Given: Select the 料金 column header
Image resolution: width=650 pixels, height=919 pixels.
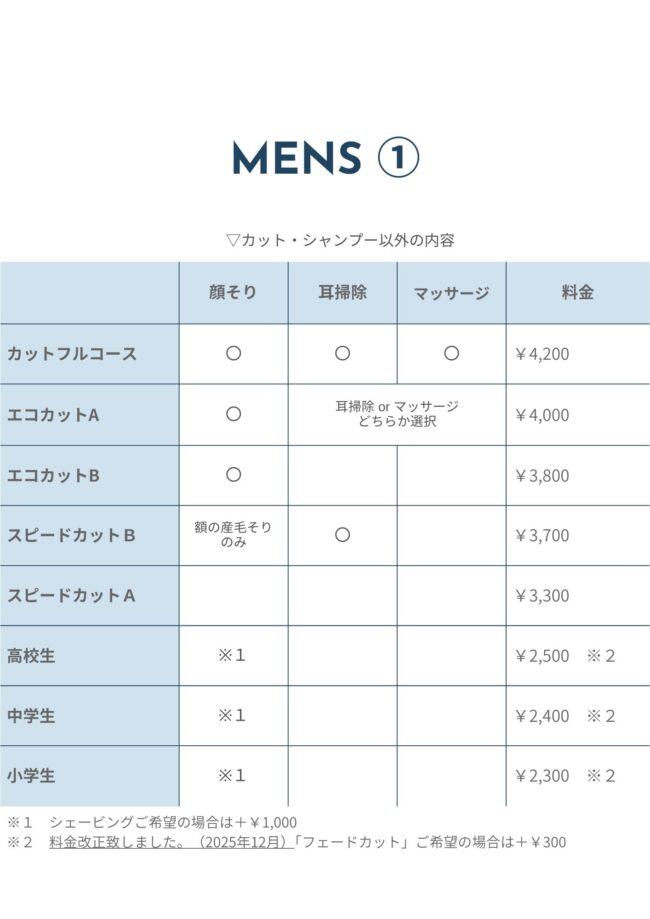Looking at the screenshot, I should [x=577, y=292].
